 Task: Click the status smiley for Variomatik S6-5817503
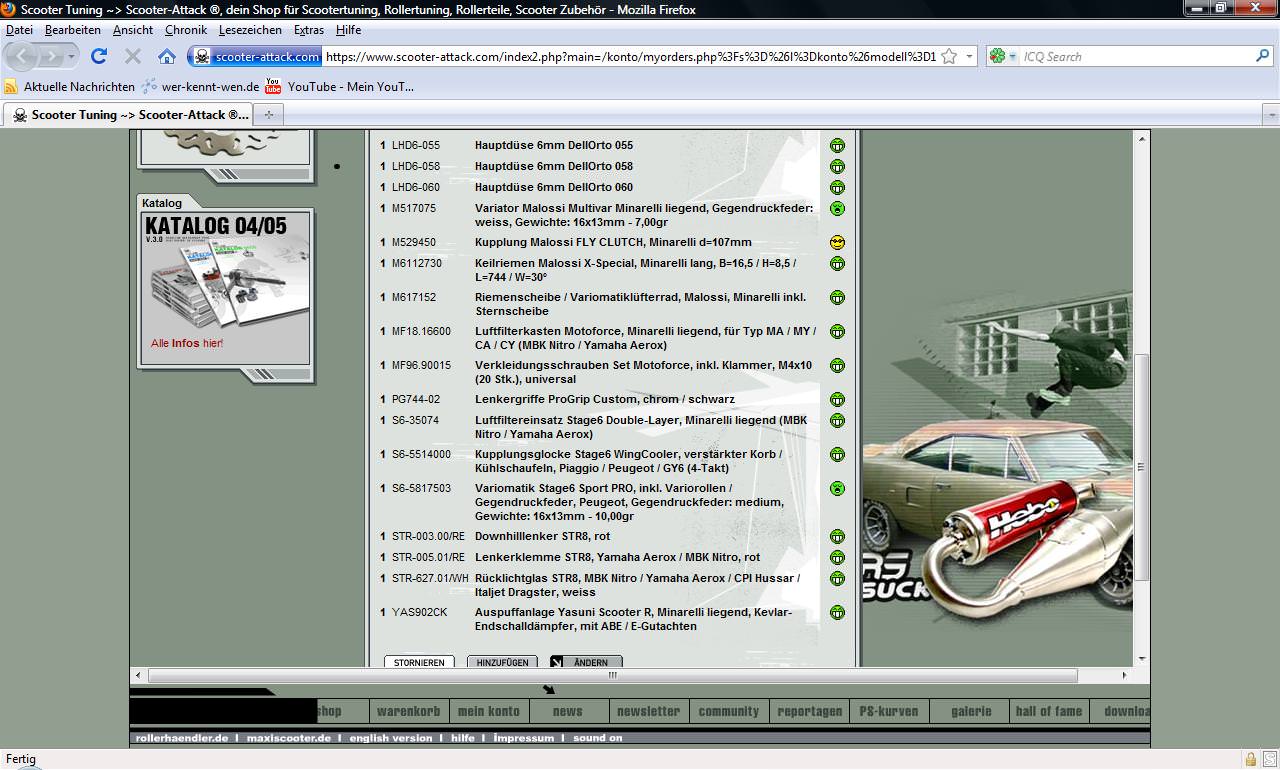click(837, 488)
